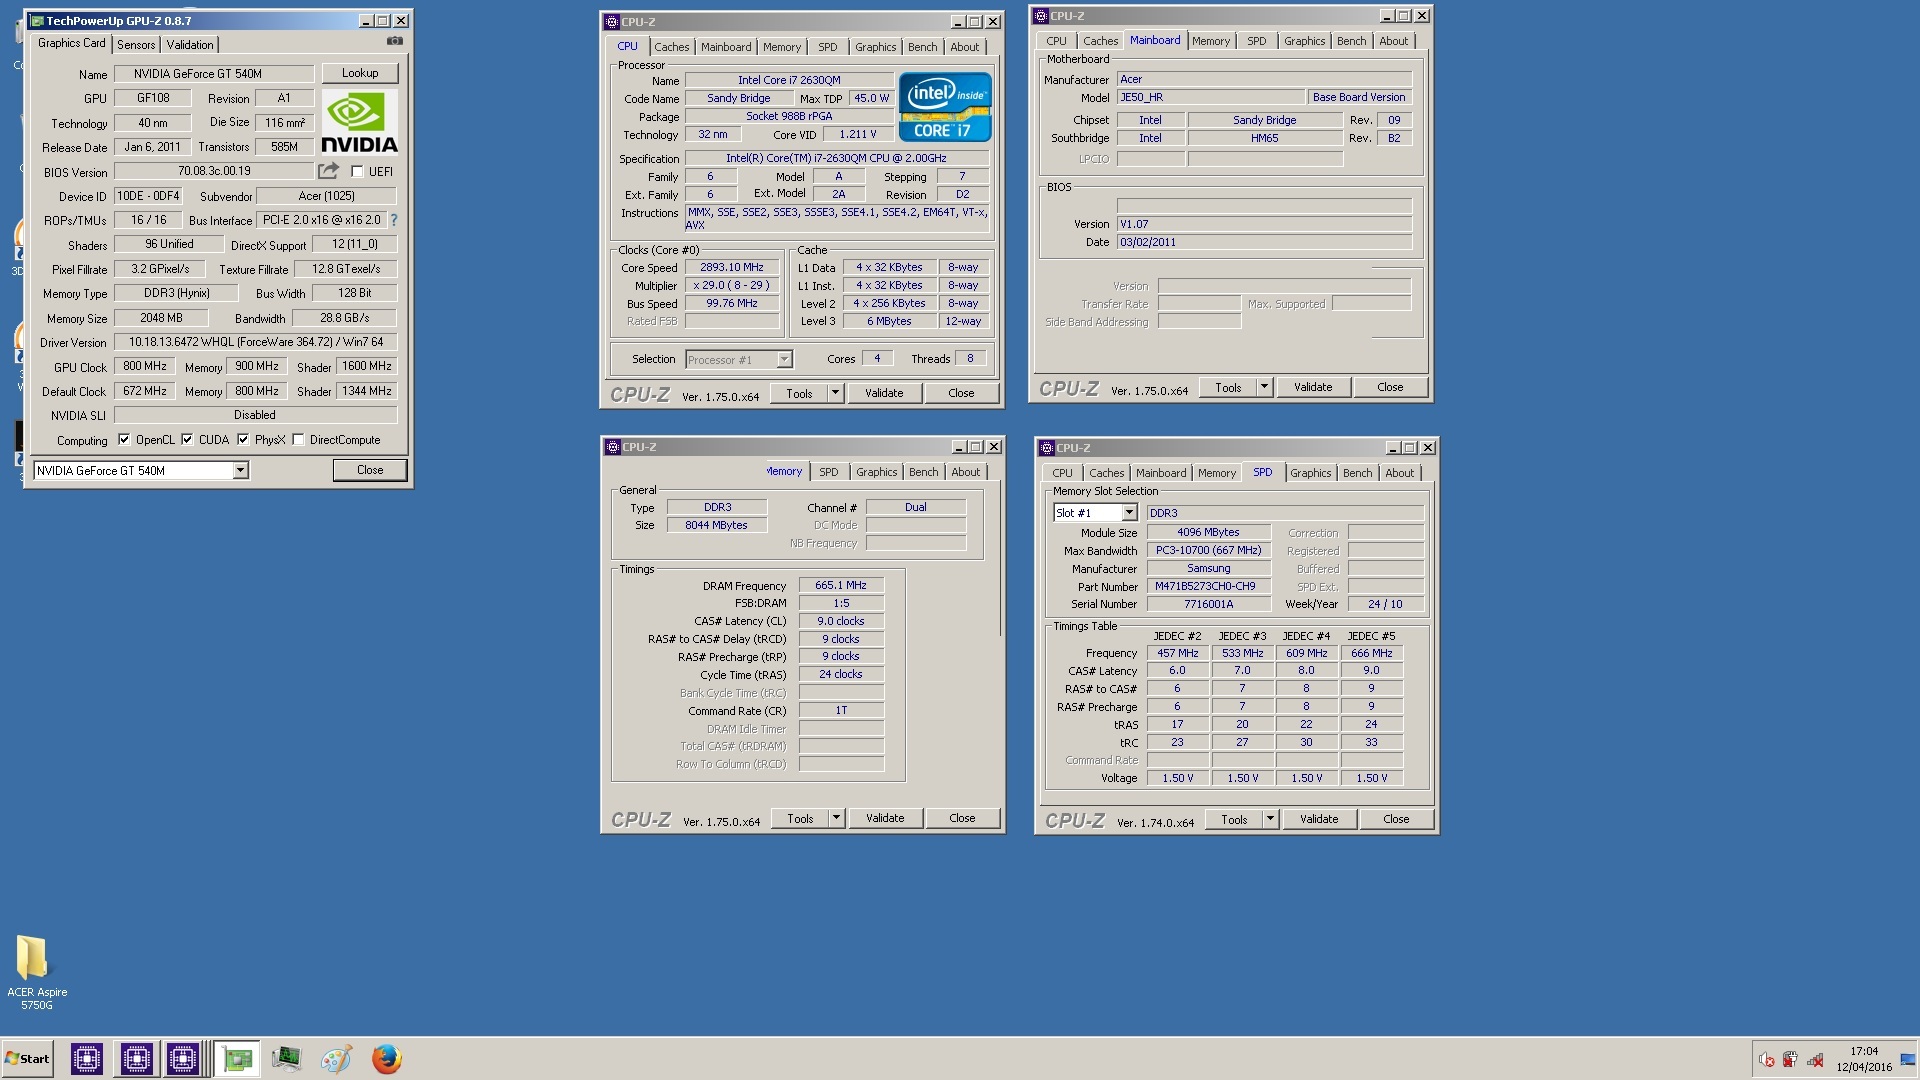This screenshot has width=1920, height=1080.
Task: Expand Tools arrow in the Memory window
Action: pos(836,819)
